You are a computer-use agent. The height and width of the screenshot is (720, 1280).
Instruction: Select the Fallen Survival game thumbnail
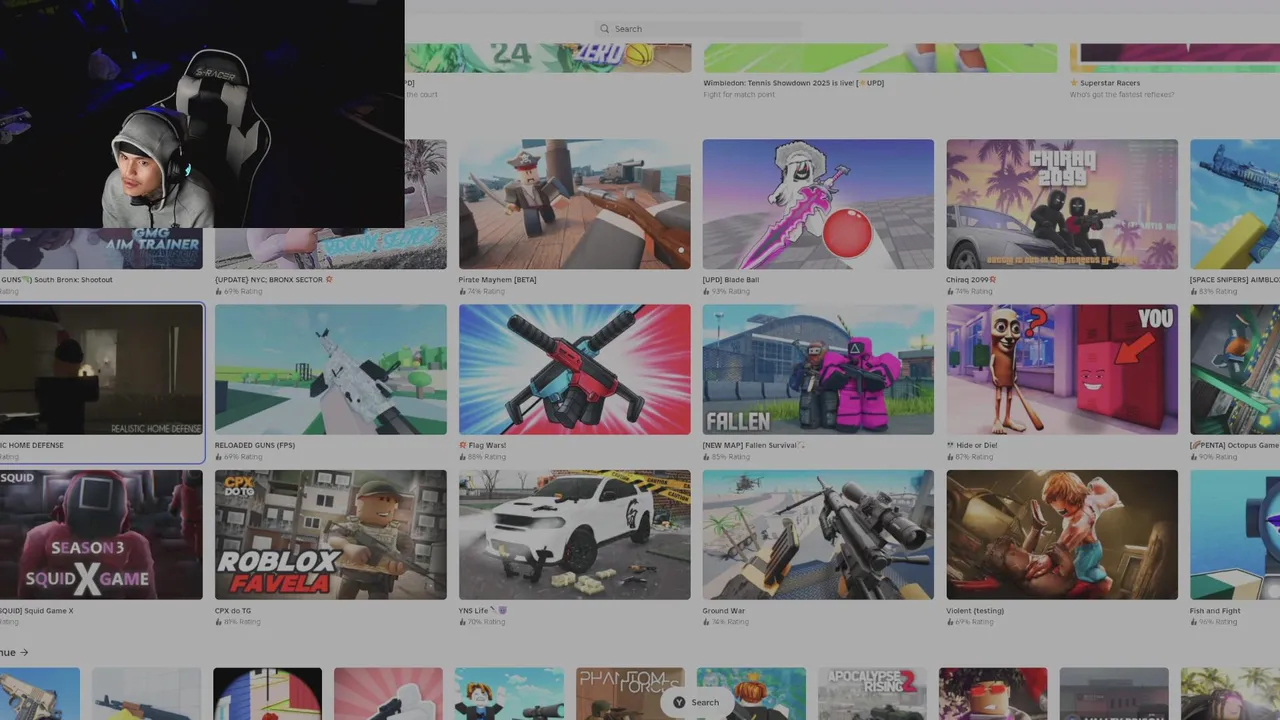(x=818, y=369)
